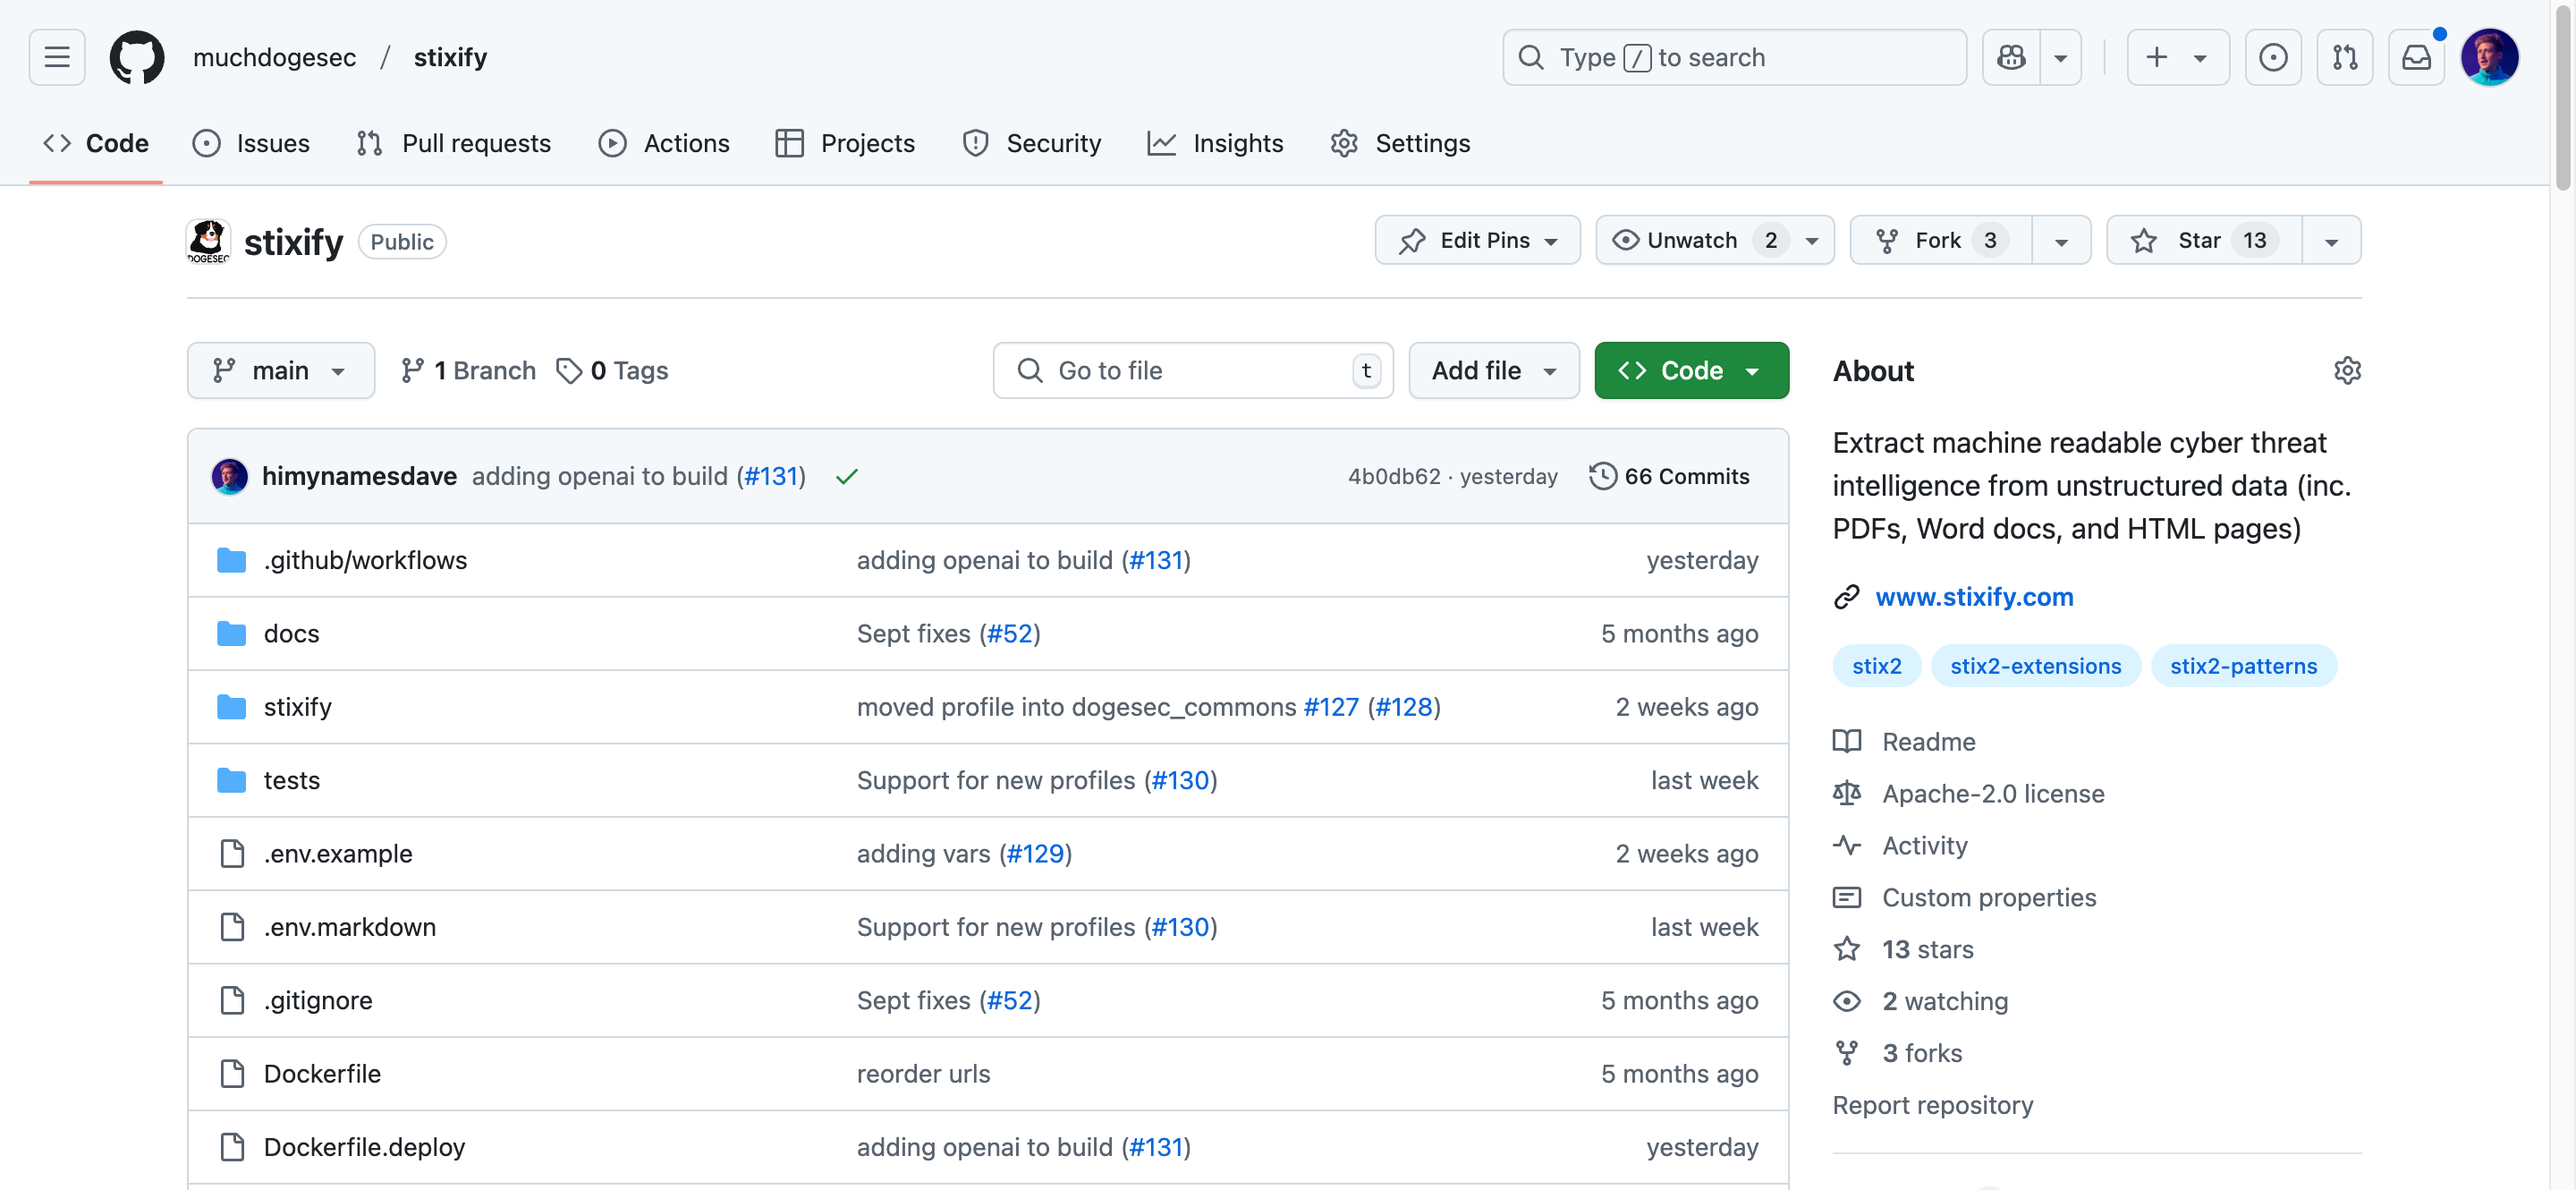Open the green Code dropdown button
This screenshot has width=2576, height=1190.
pyautogui.click(x=1690, y=370)
